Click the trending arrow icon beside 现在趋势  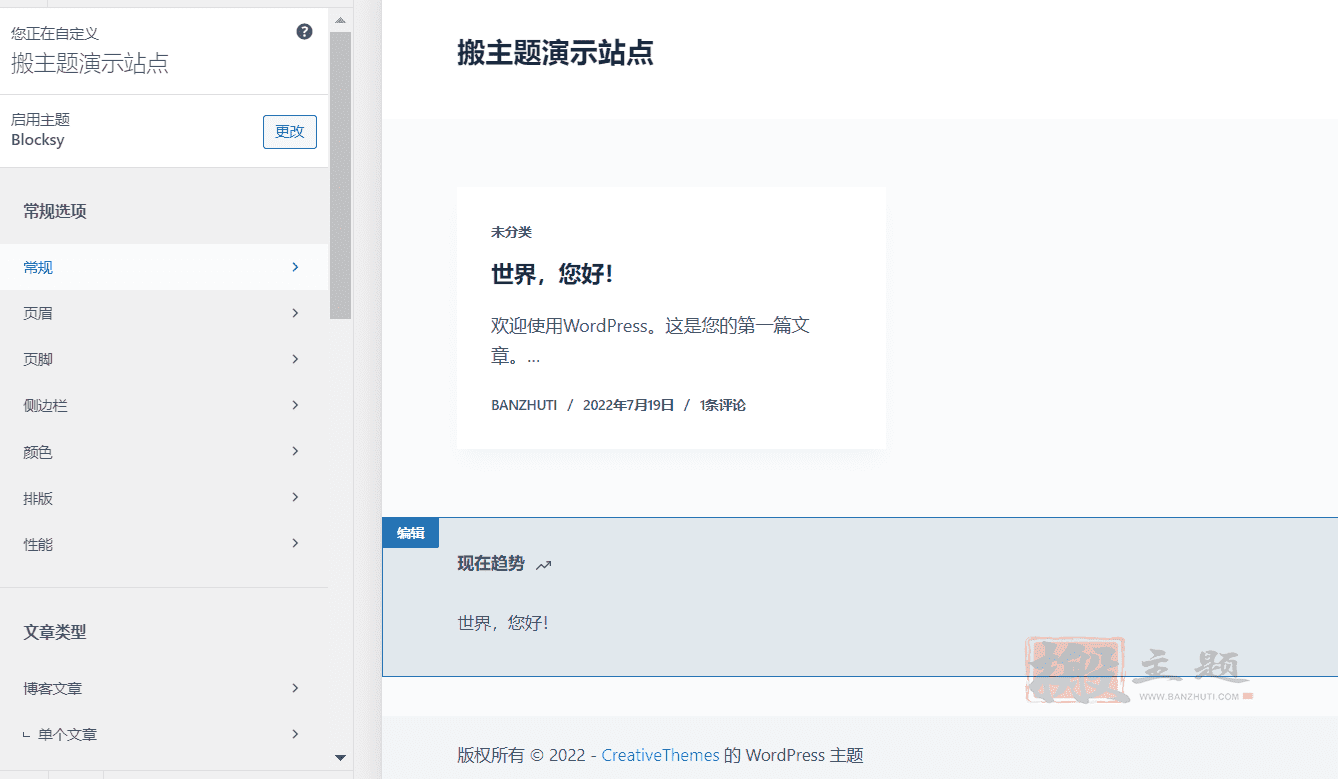[543, 565]
